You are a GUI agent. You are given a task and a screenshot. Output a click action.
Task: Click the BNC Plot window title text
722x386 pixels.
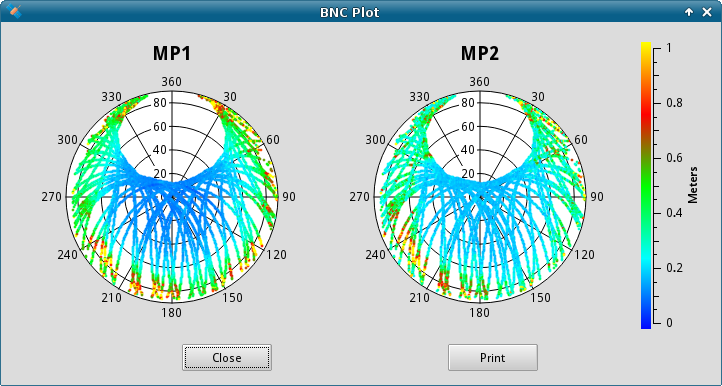349,12
